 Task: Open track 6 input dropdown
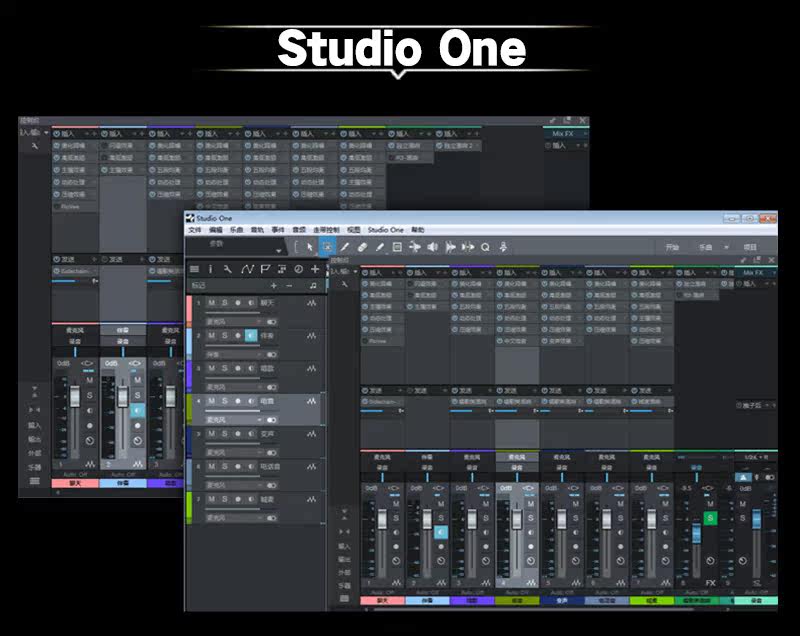coord(260,485)
